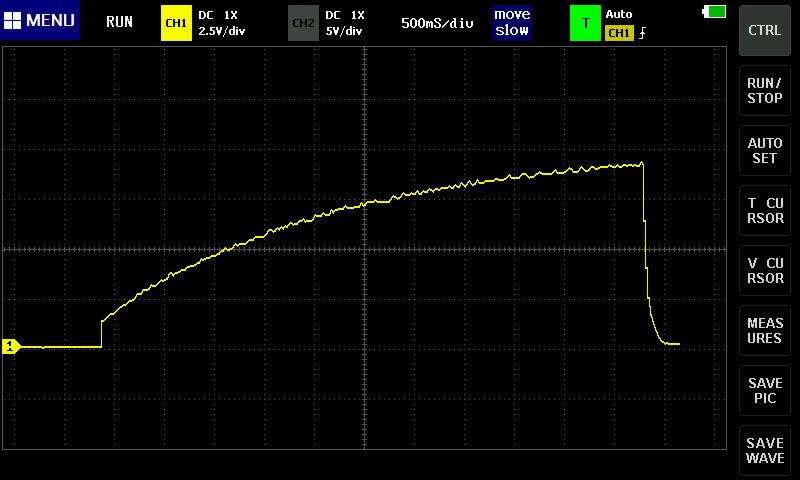
Task: Enable the T CURSOR time cursor
Action: click(x=765, y=210)
